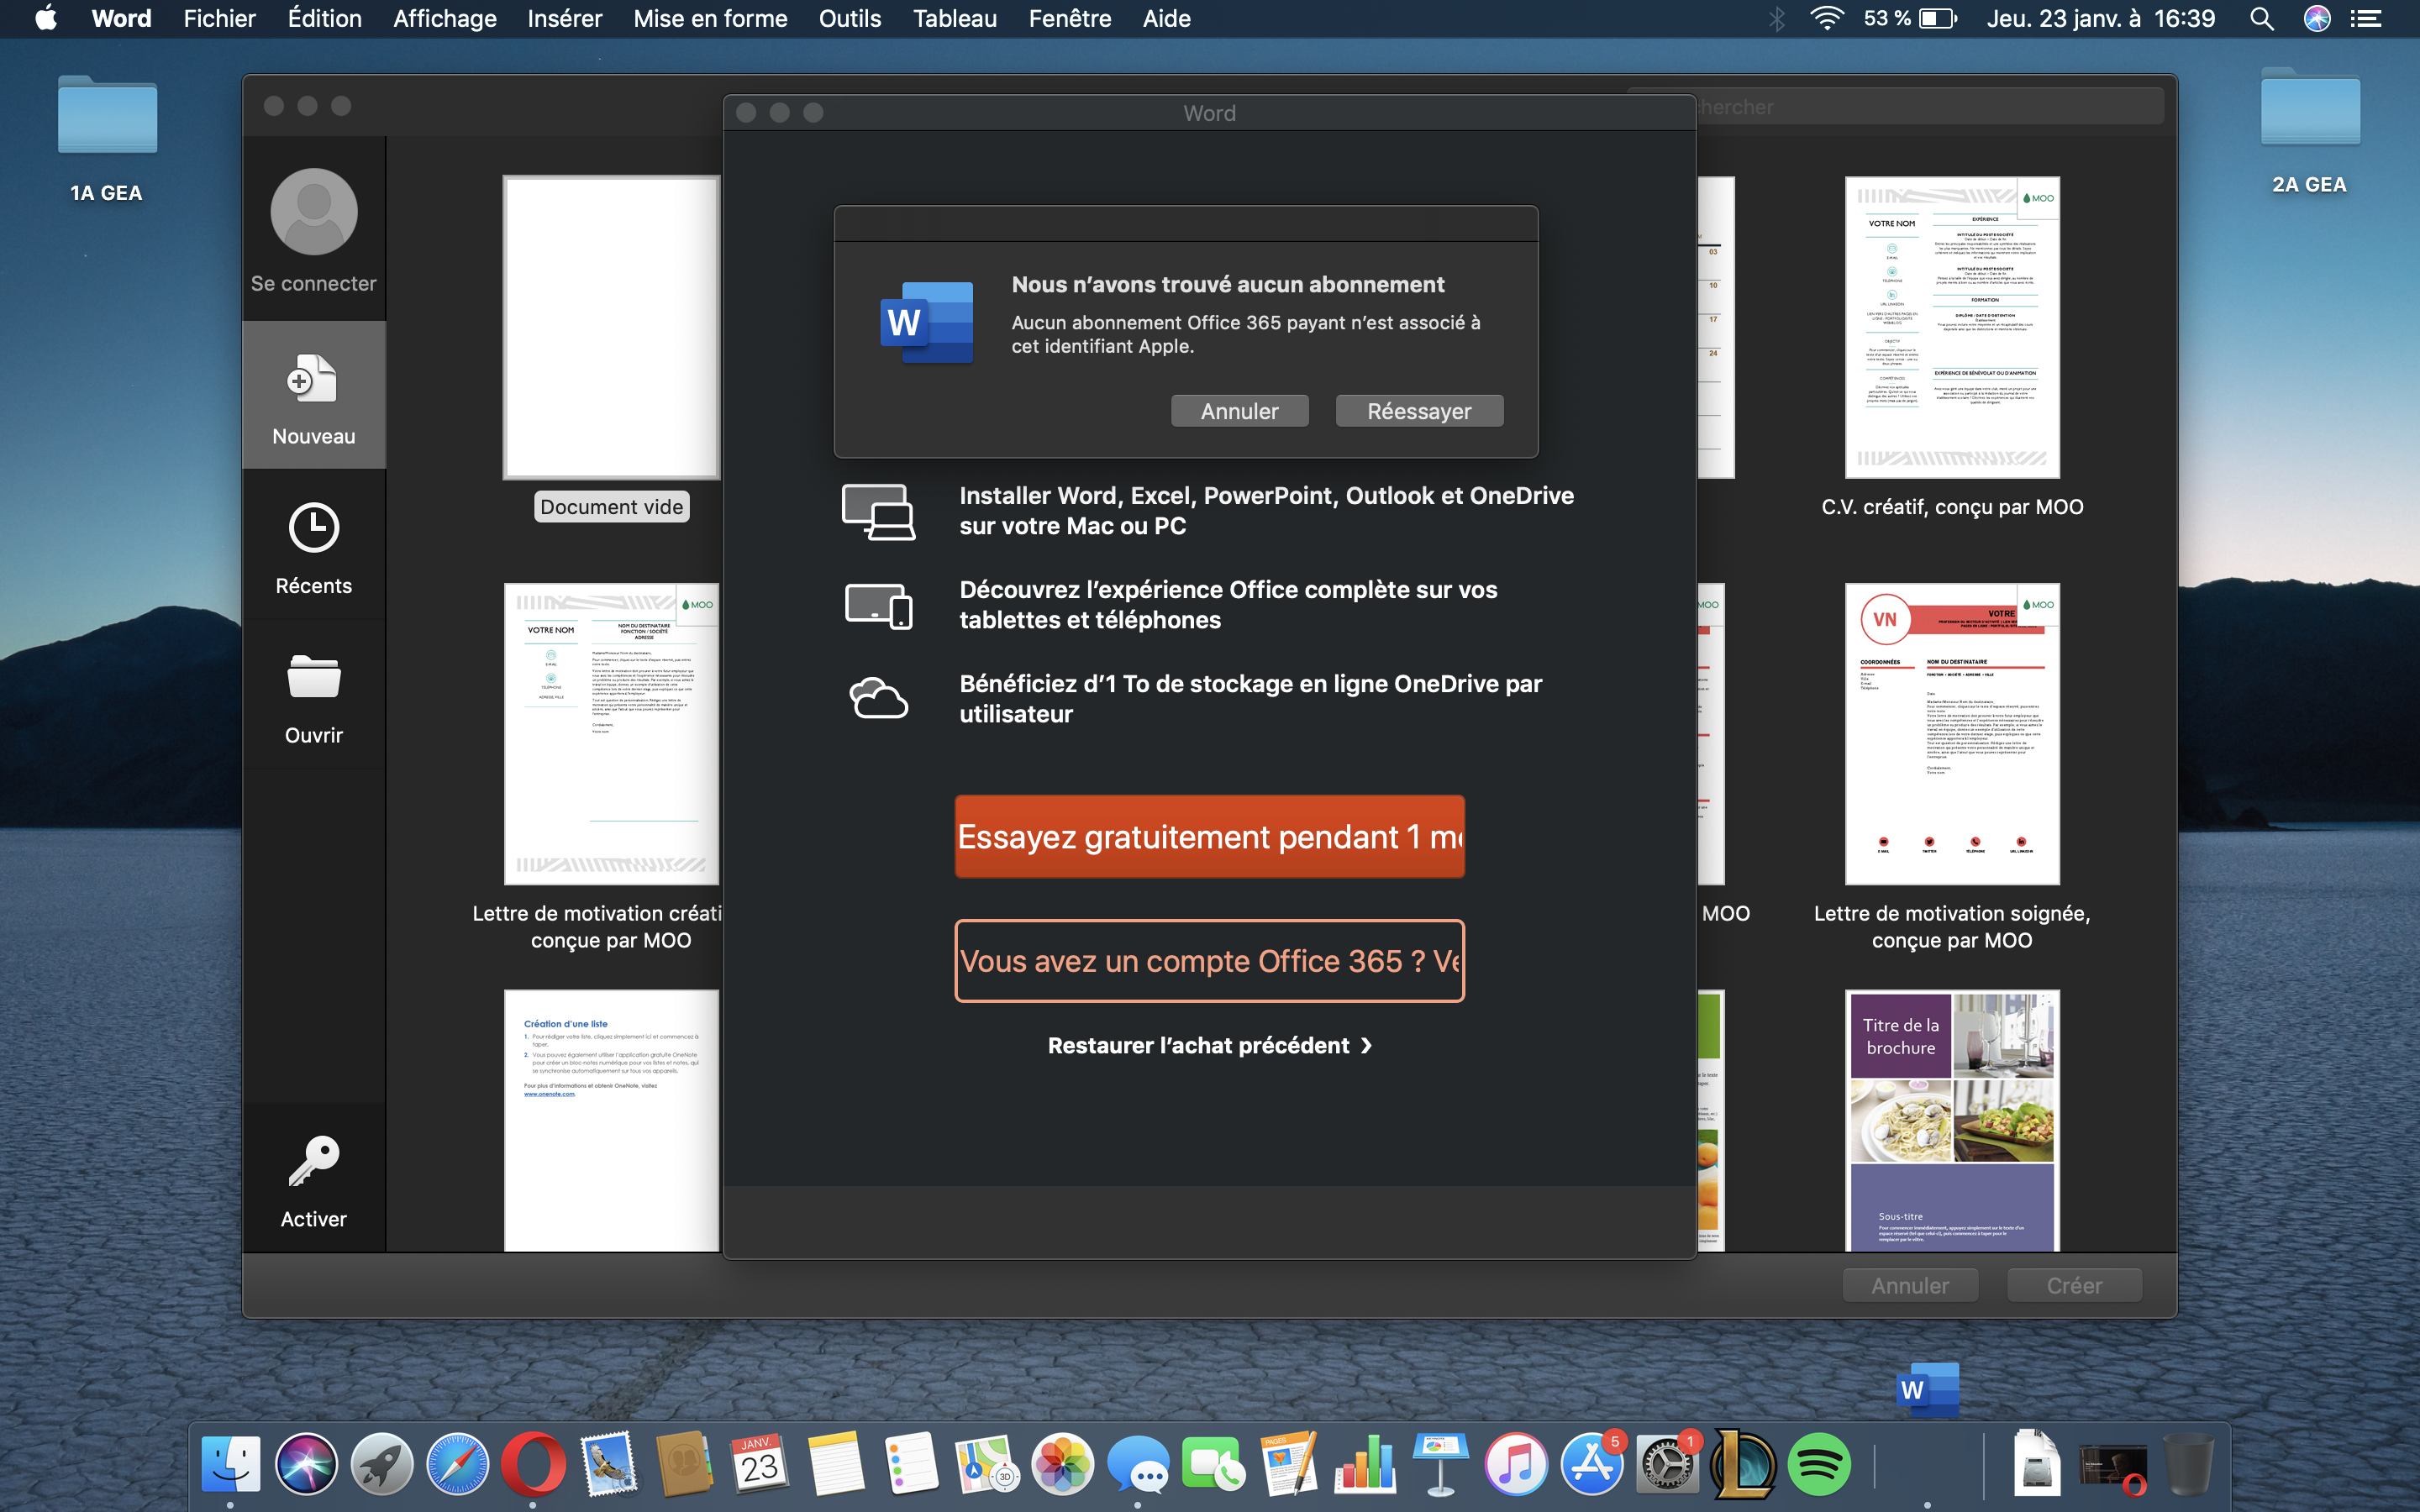Screen dimensions: 2420x1512
Task: Click Se connecter profile avatar
Action: click(x=313, y=212)
